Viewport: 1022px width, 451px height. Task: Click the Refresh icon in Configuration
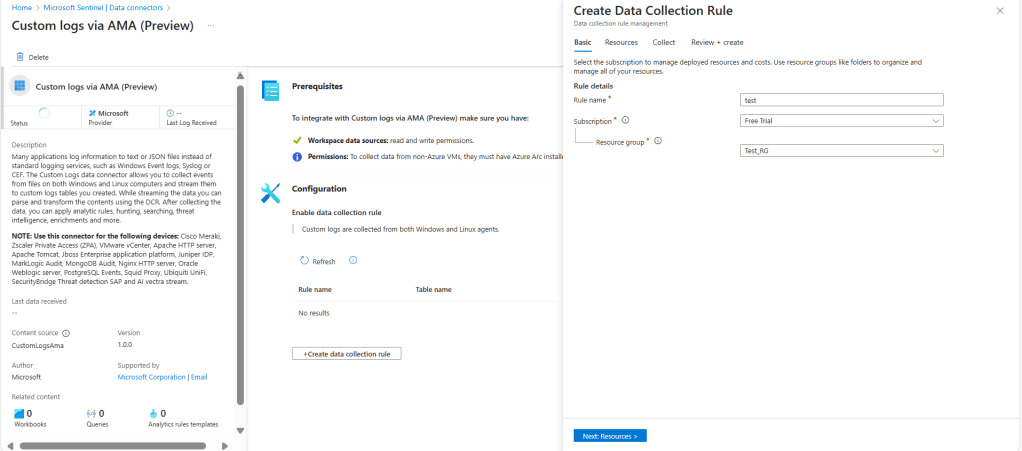coord(306,261)
